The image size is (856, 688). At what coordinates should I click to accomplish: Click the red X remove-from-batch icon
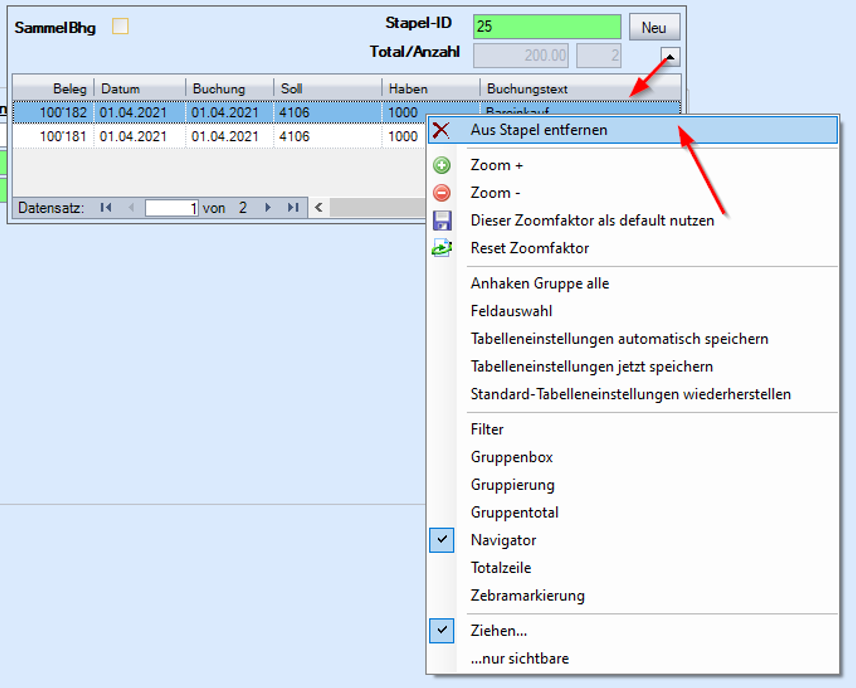pyautogui.click(x=441, y=130)
